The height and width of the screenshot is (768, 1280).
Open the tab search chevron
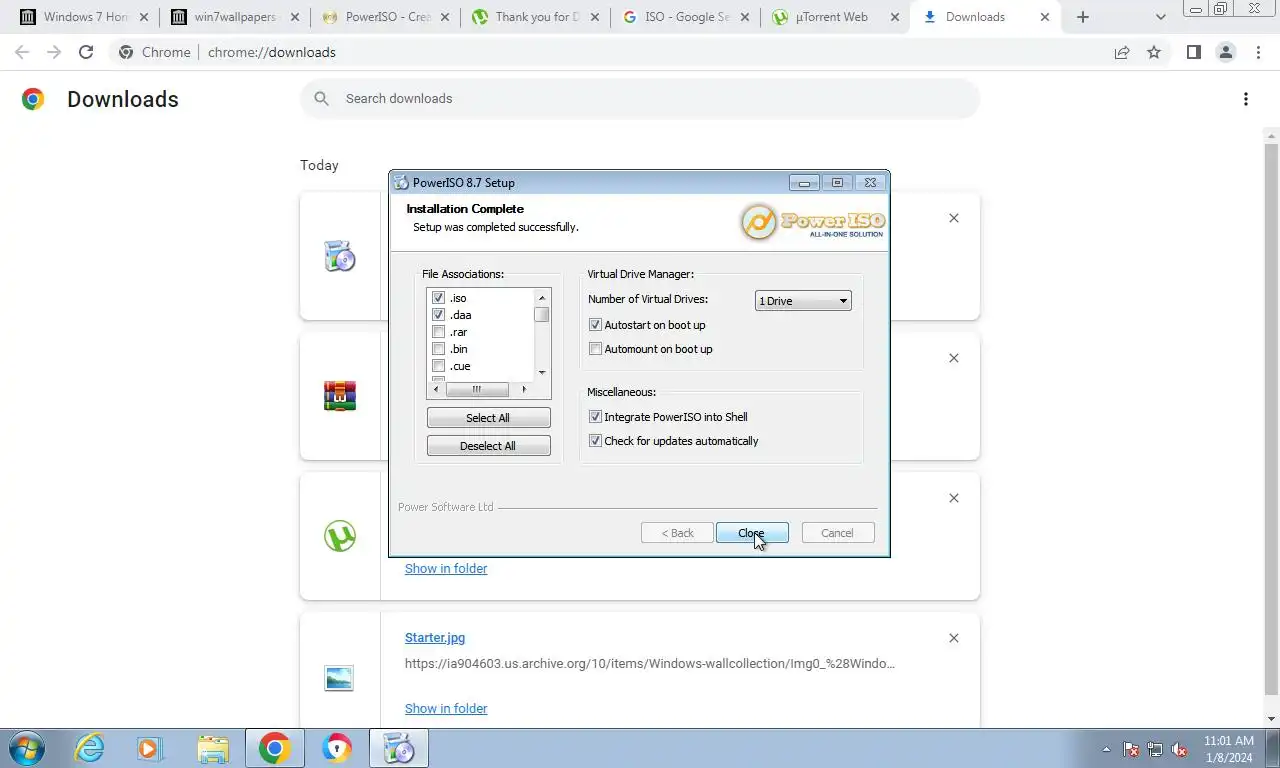pos(1160,17)
